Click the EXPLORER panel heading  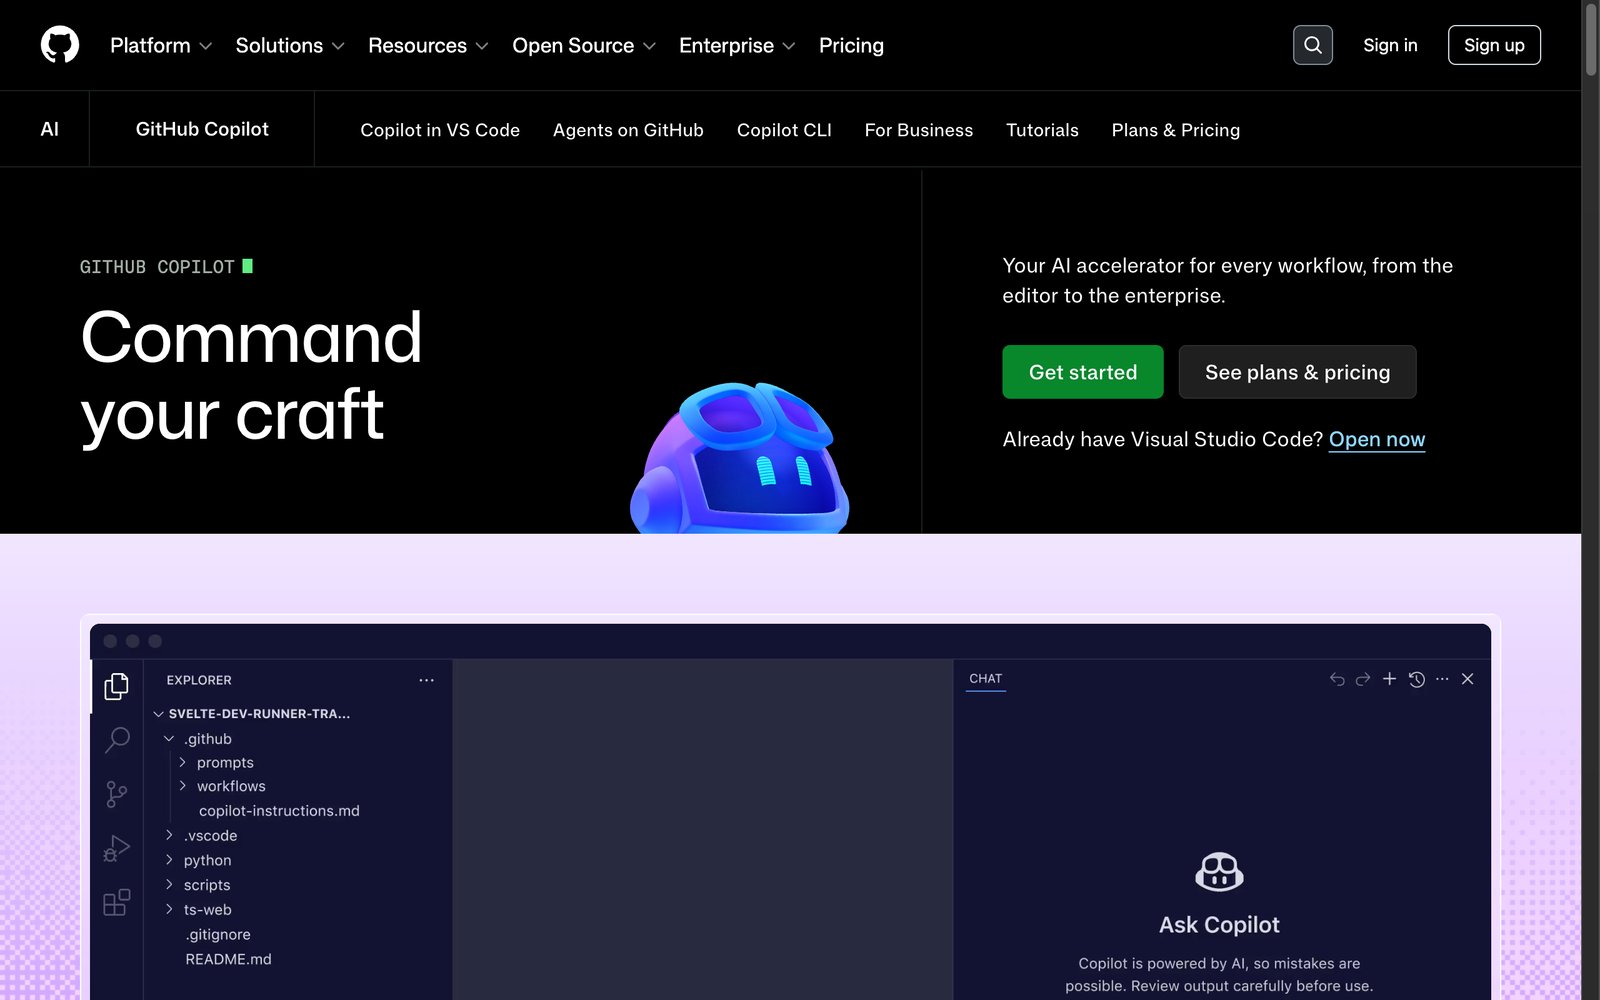tap(199, 680)
